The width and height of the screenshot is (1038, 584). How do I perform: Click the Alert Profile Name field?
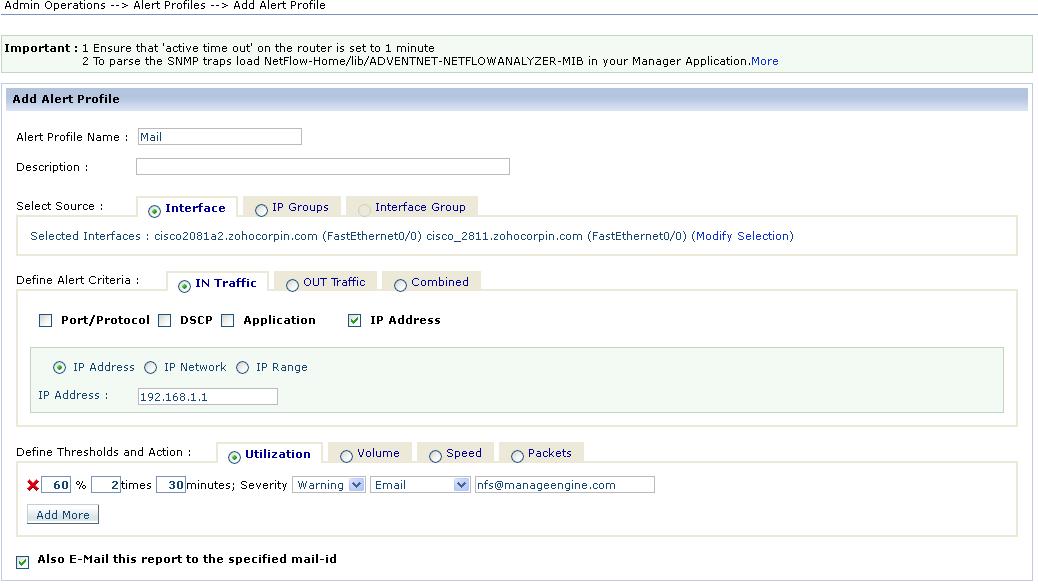[220, 136]
